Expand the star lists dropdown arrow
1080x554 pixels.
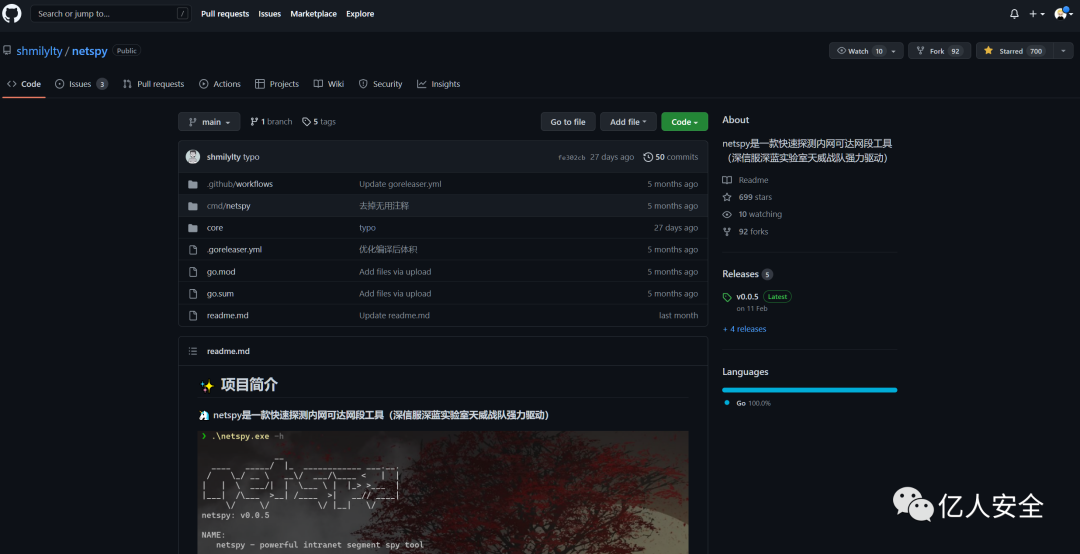(1063, 51)
